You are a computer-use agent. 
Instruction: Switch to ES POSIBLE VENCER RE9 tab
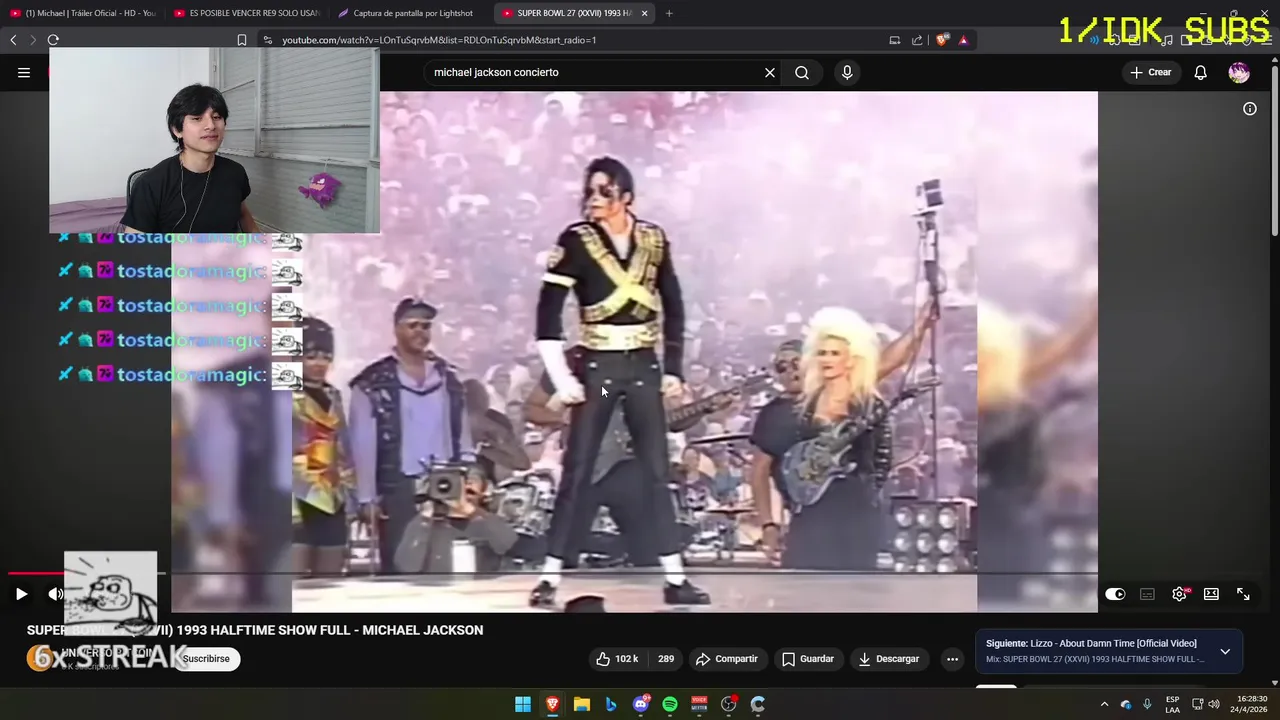[x=246, y=13]
